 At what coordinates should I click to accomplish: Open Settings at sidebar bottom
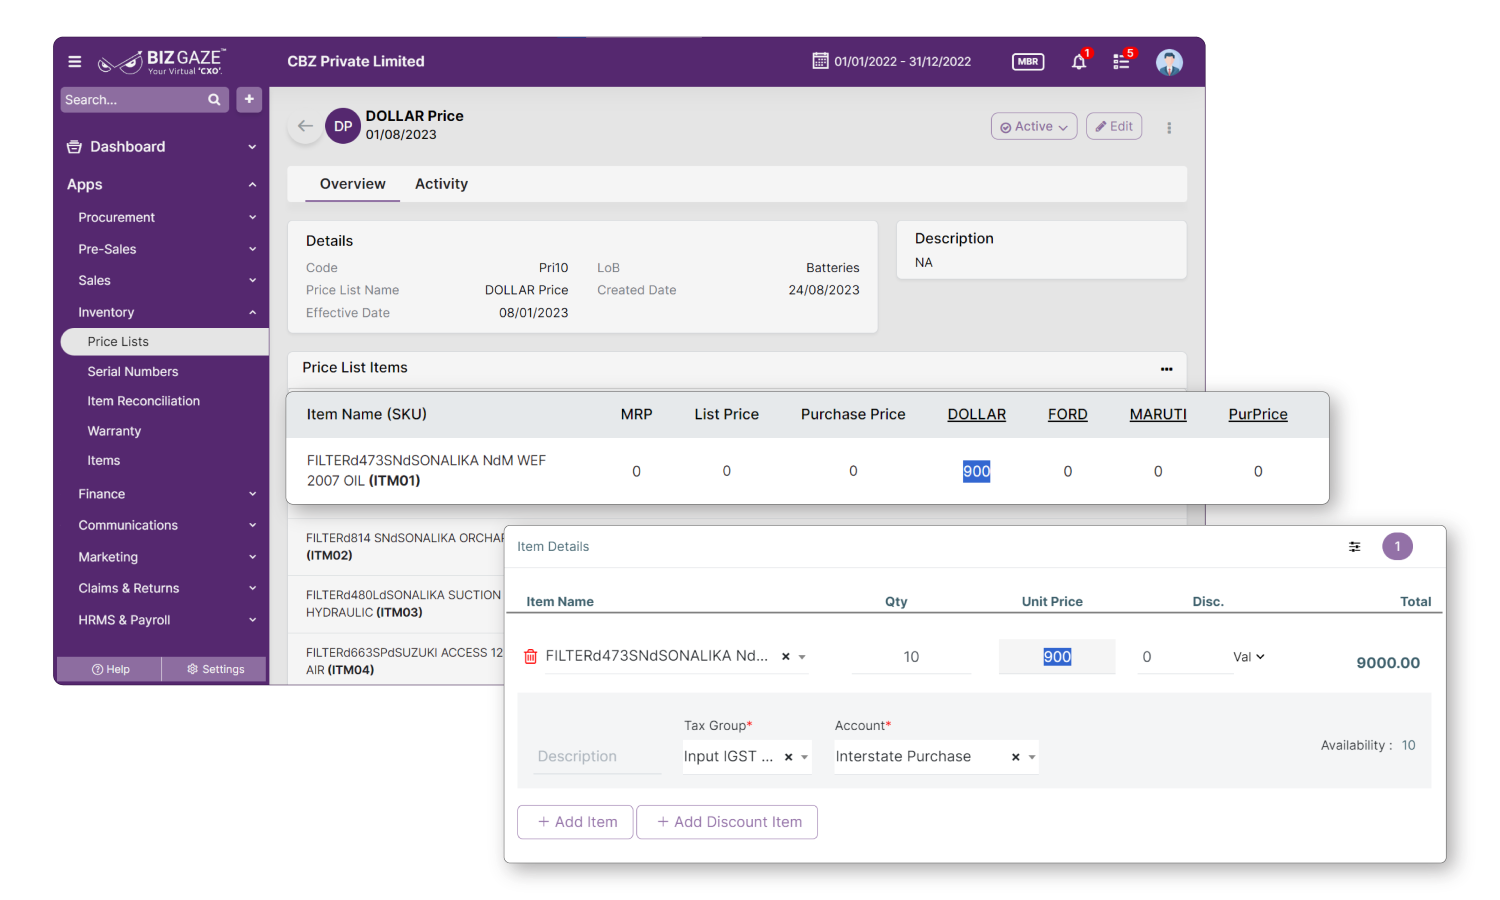click(215, 670)
